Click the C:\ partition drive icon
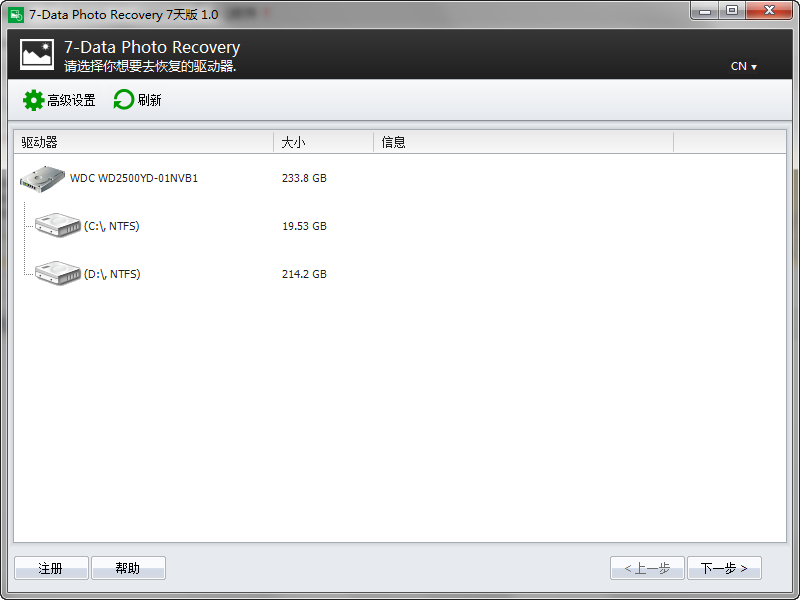Viewport: 800px width, 600px height. point(58,225)
